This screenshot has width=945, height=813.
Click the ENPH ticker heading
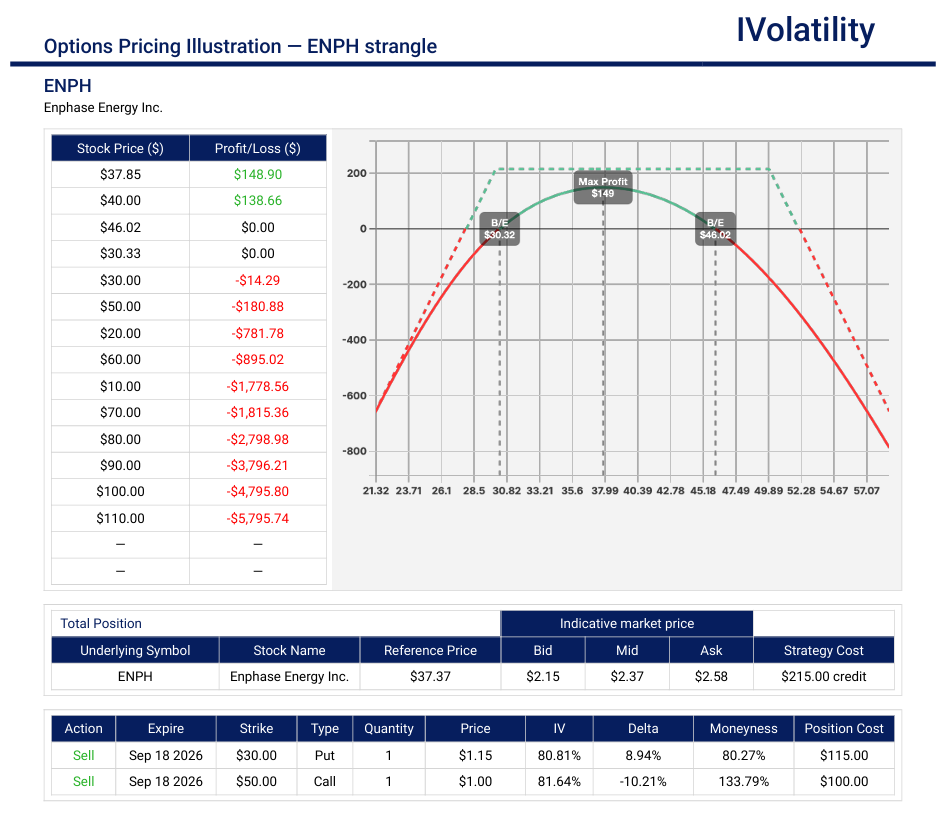(68, 86)
